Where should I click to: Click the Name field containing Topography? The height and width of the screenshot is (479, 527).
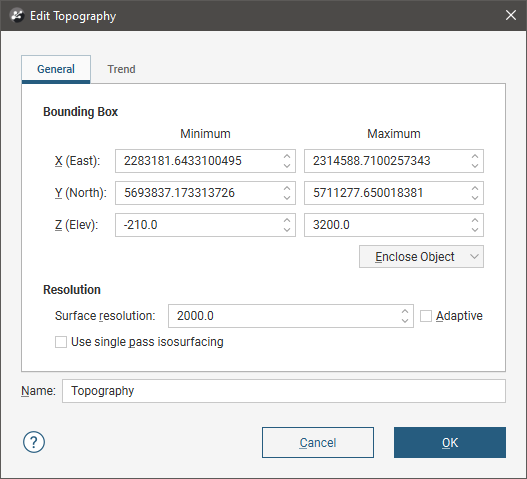click(x=284, y=391)
